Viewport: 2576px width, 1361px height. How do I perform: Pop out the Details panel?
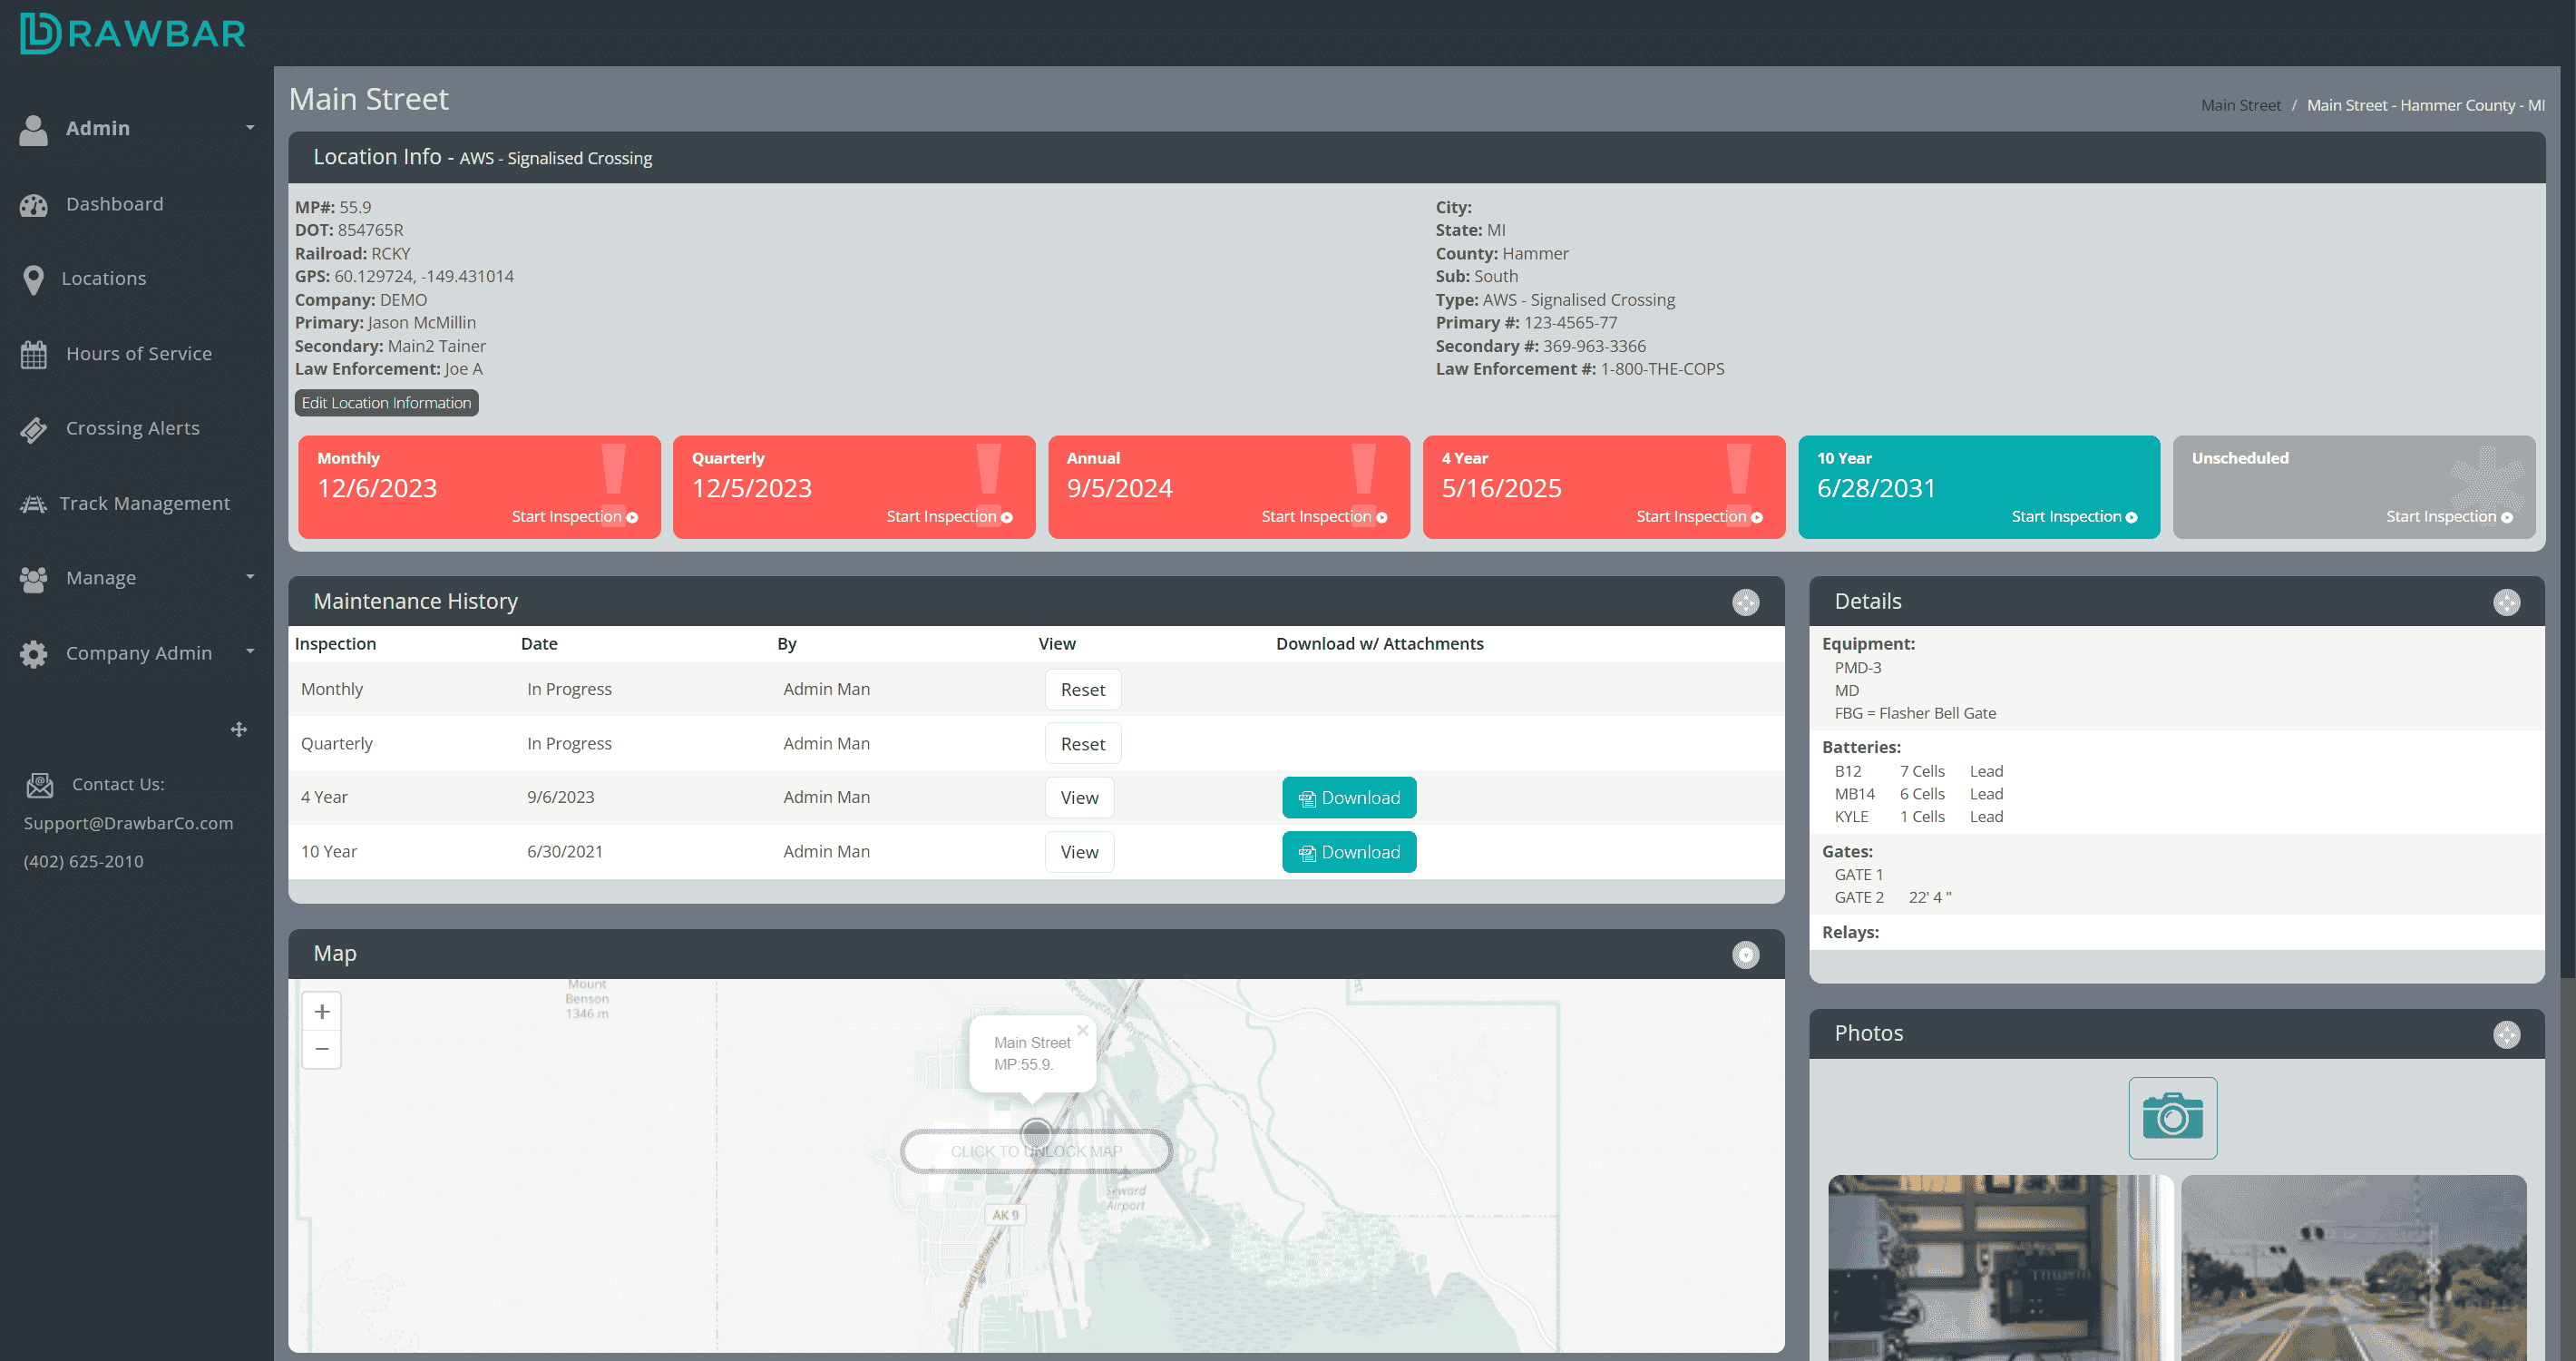click(2507, 601)
